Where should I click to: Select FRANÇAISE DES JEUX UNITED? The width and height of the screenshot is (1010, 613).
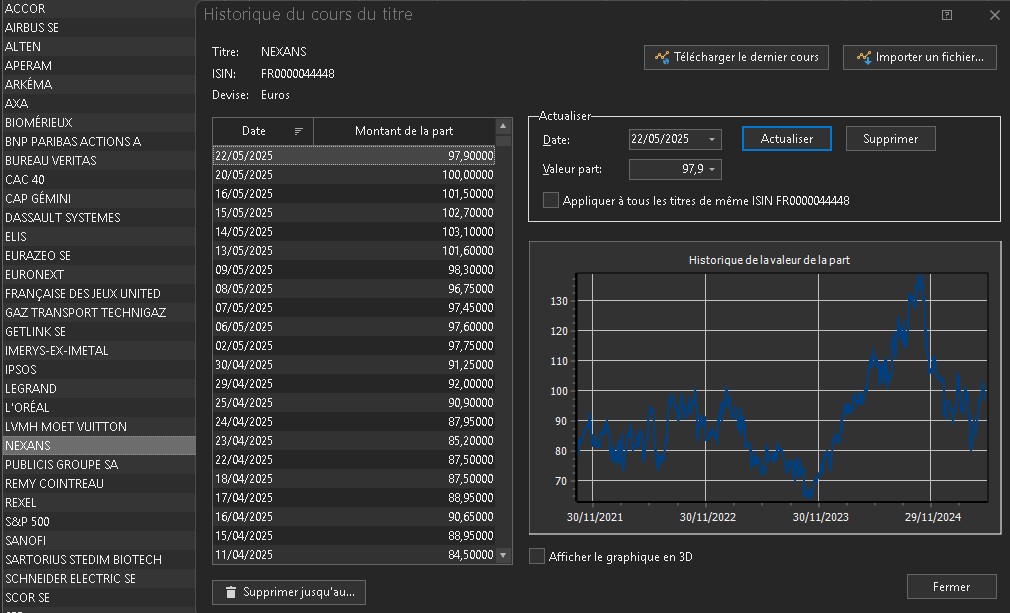pyautogui.click(x=98, y=294)
